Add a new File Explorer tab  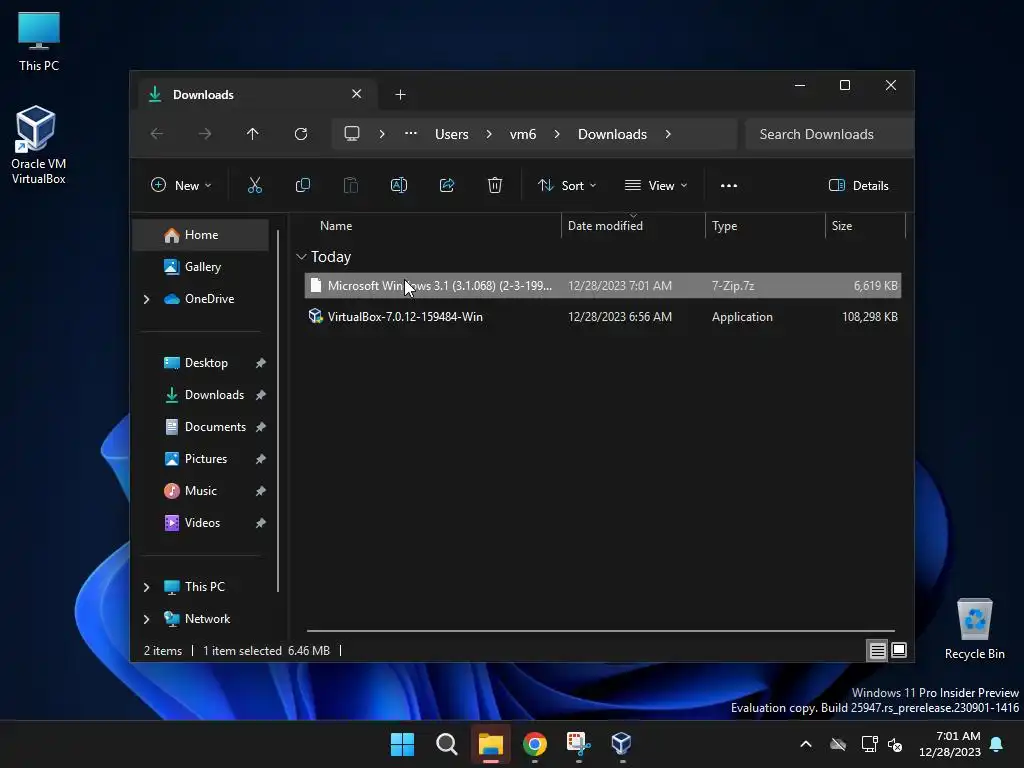[400, 95]
